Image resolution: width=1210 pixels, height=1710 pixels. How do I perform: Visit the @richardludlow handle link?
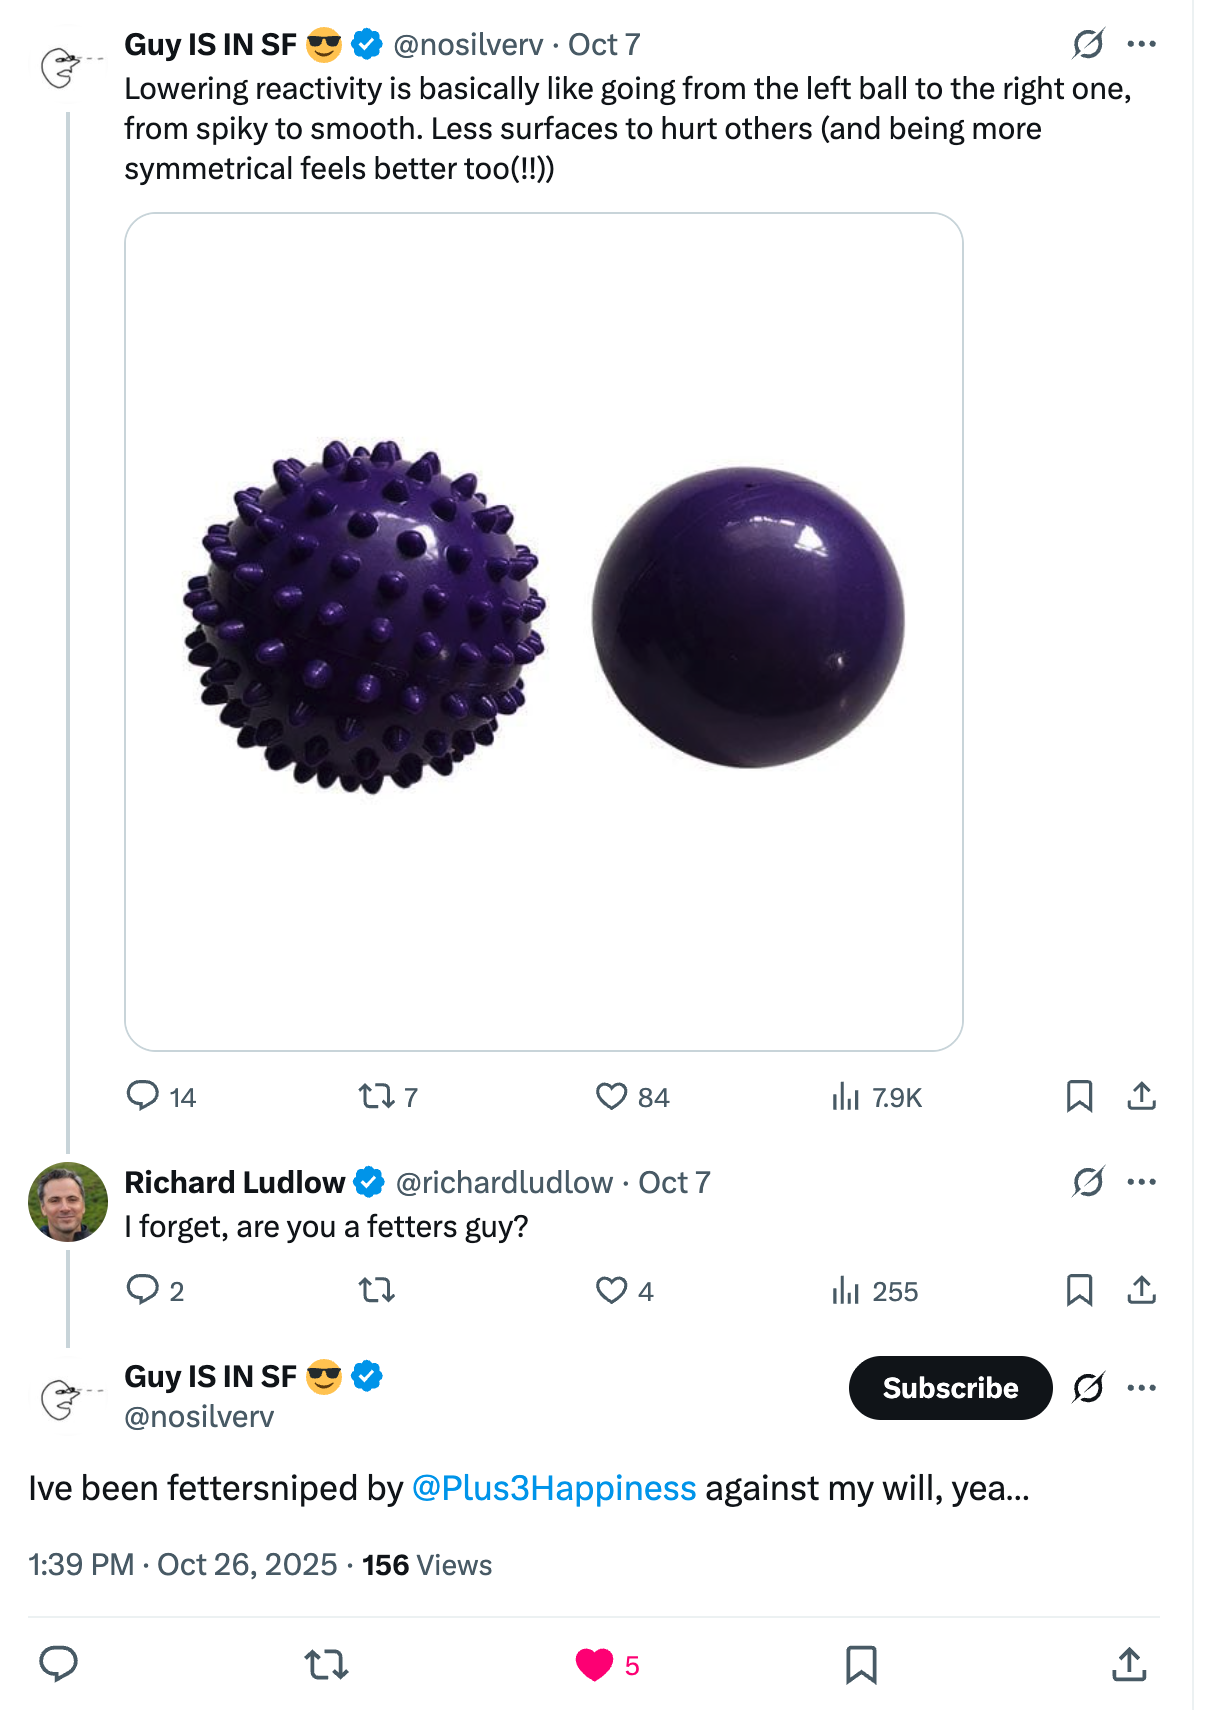pos(504,1182)
